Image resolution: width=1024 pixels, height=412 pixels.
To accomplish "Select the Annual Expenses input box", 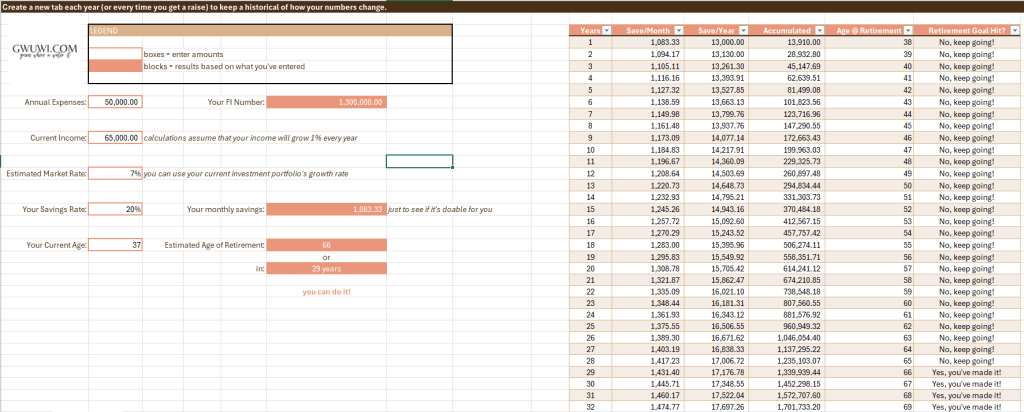I will coord(115,102).
